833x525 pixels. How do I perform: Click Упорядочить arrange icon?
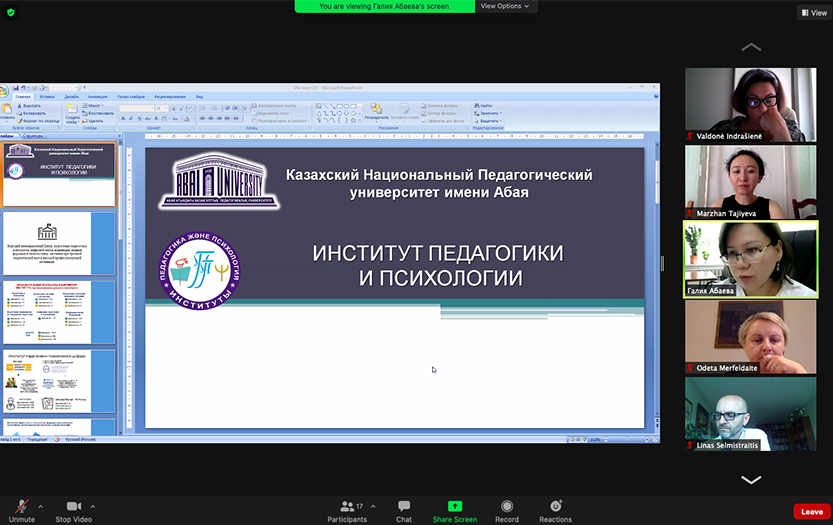(x=376, y=108)
